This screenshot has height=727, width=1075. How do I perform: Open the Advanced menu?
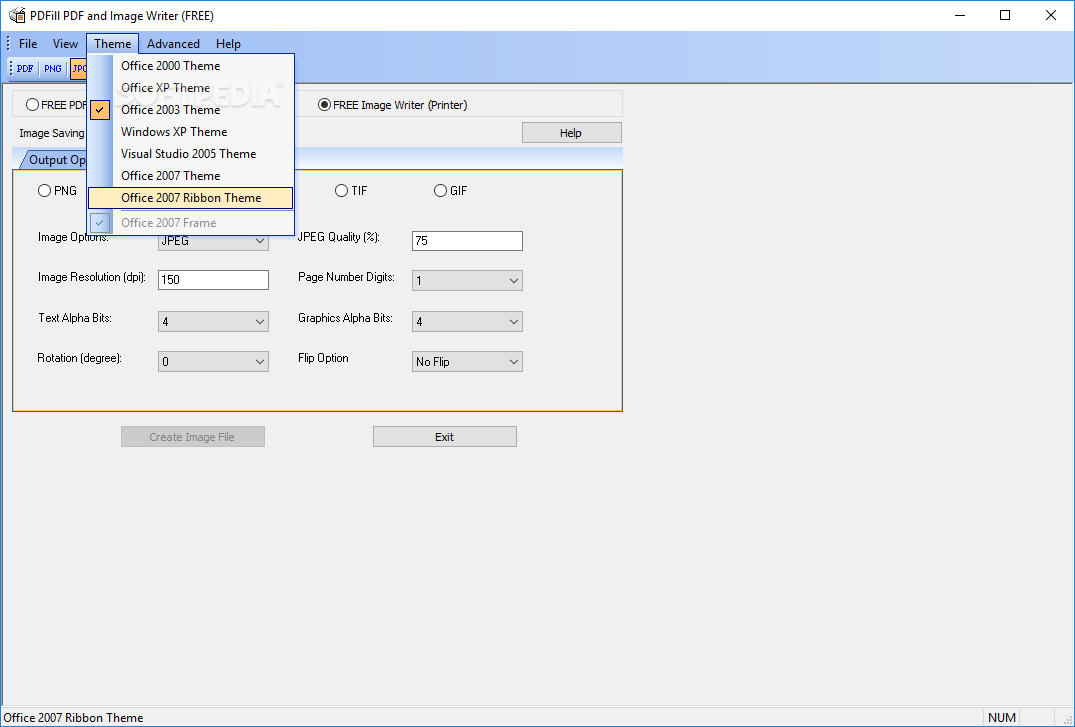coord(173,43)
